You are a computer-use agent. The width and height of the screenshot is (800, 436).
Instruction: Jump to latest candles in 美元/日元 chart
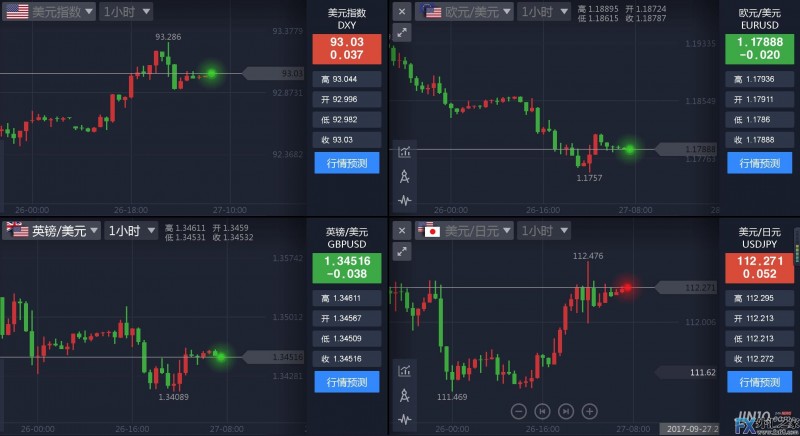pyautogui.click(x=566, y=410)
